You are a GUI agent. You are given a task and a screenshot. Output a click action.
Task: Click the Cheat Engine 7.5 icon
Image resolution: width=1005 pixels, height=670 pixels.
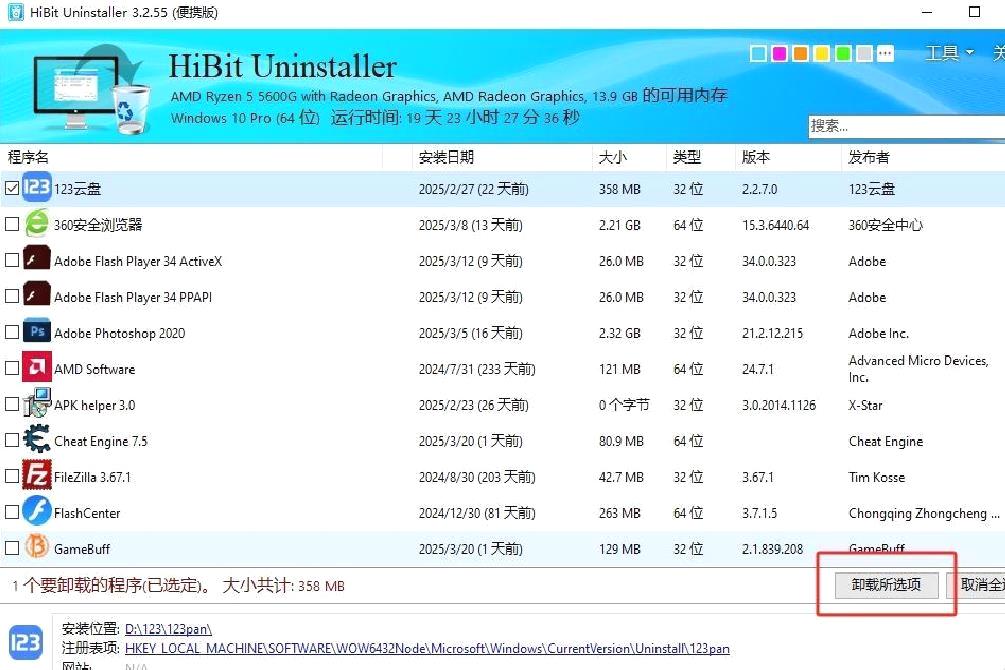[x=37, y=439]
